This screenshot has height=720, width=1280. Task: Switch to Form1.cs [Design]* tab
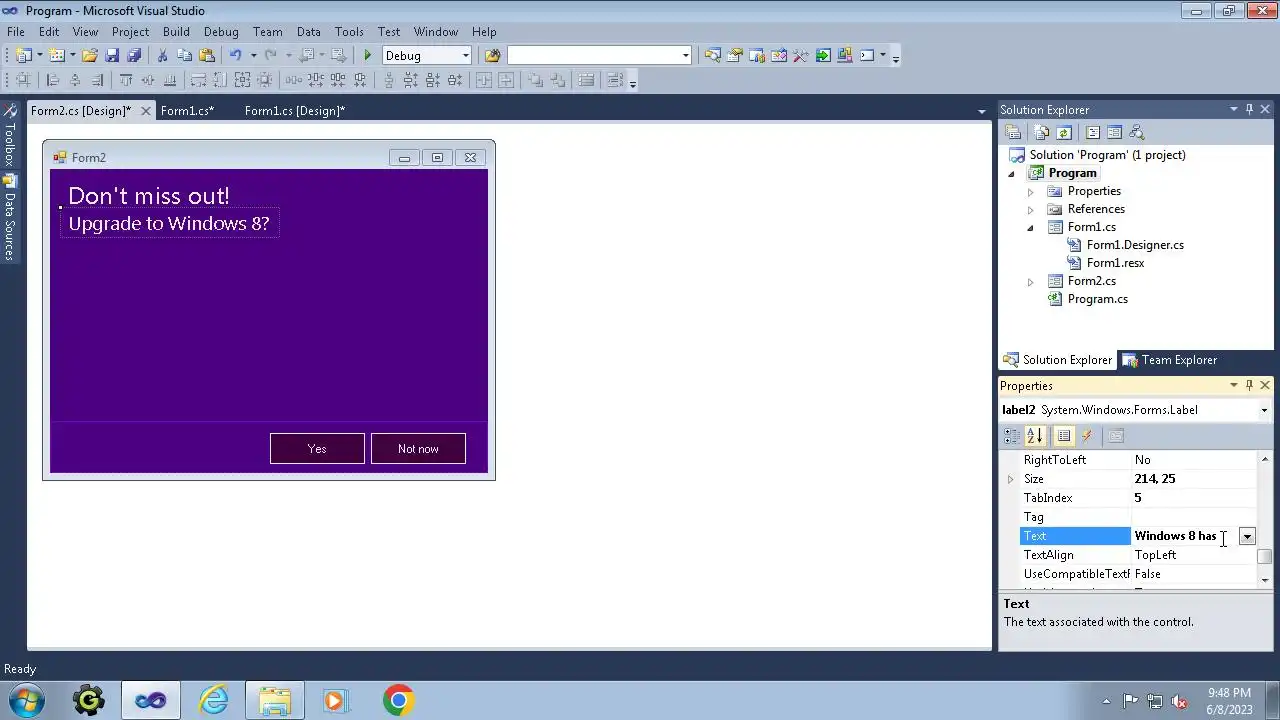(x=295, y=111)
